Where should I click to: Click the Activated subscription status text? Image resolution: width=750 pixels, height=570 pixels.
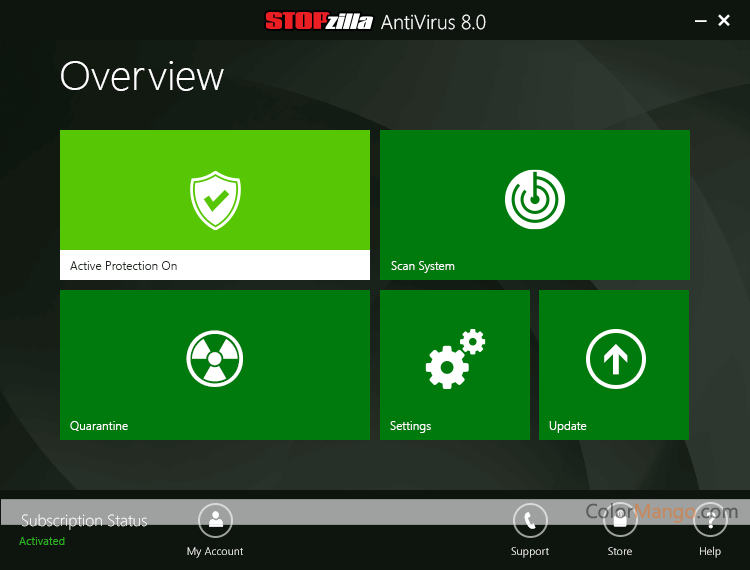(42, 541)
